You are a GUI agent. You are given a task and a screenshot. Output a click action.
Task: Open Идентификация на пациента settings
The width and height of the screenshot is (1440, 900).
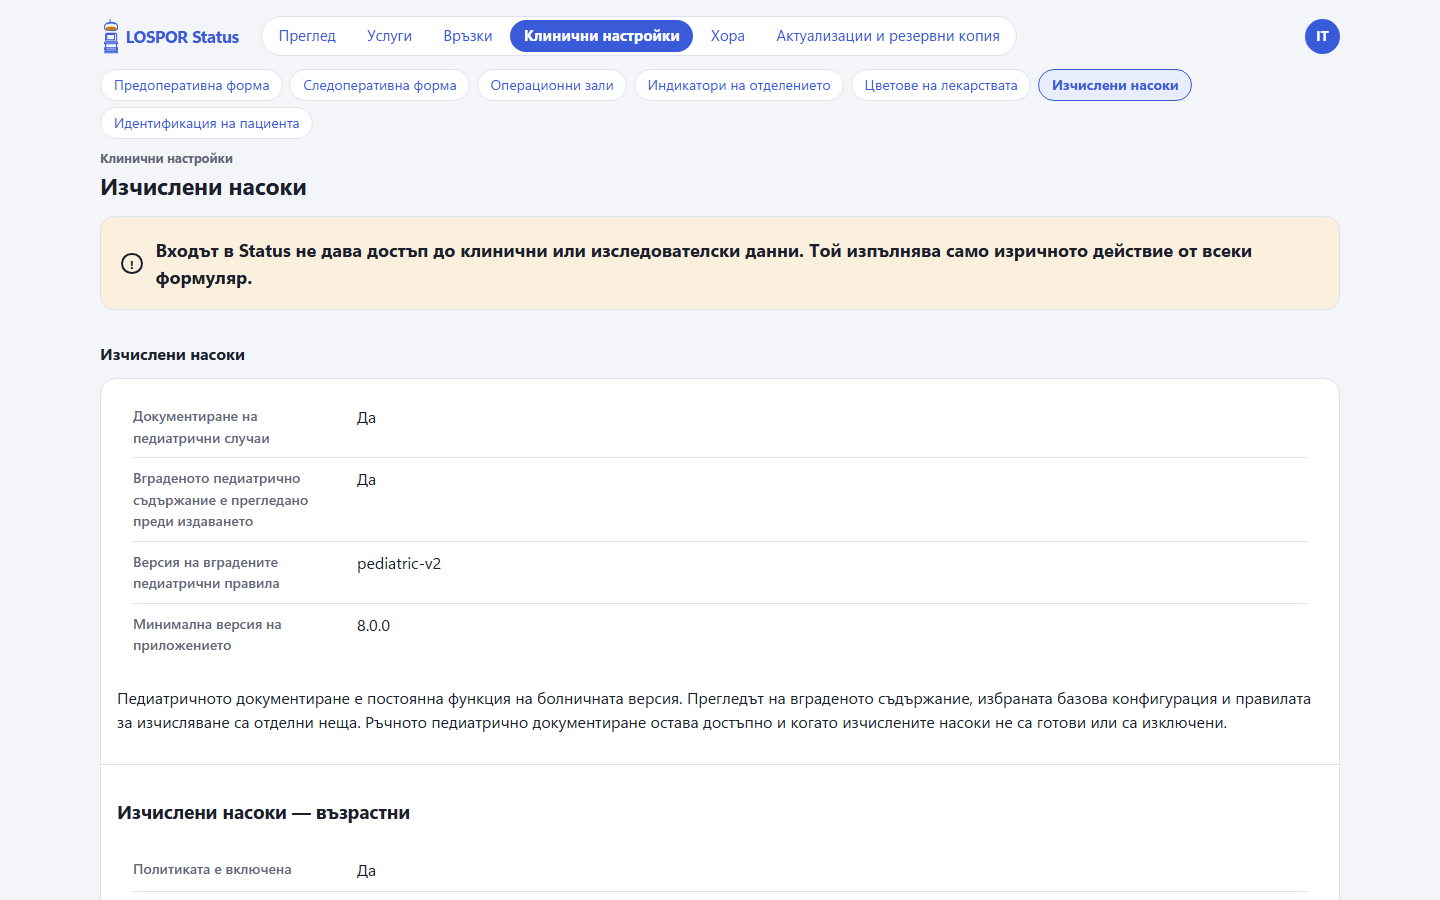coord(206,123)
